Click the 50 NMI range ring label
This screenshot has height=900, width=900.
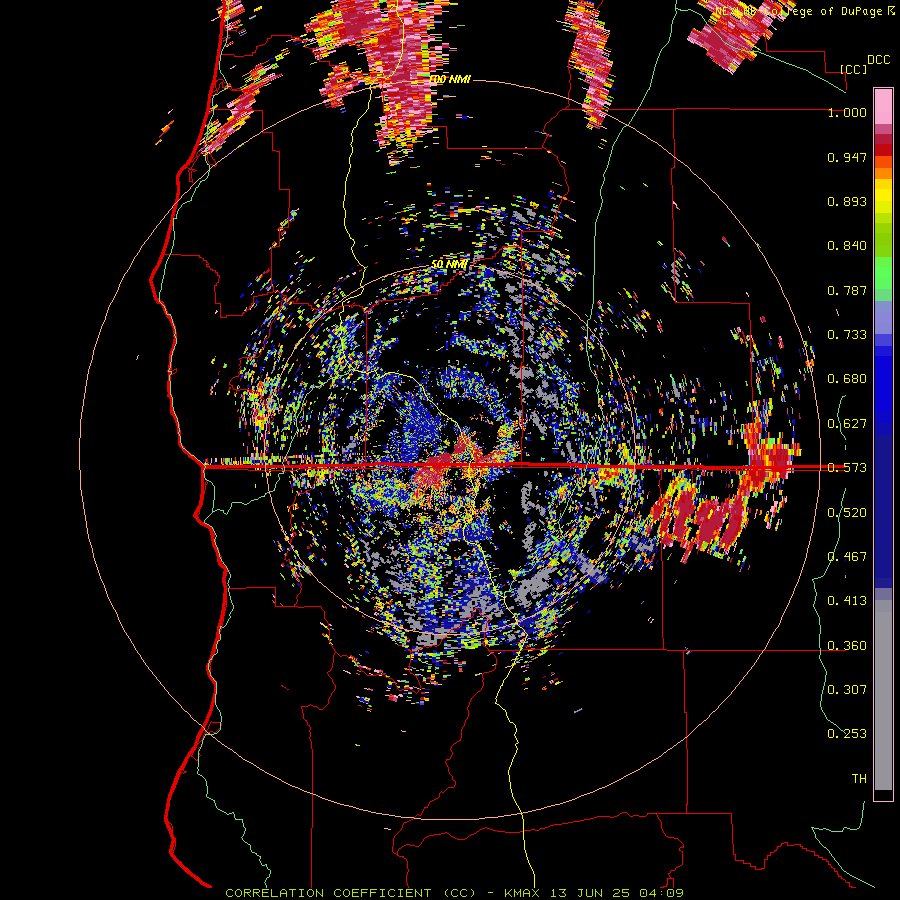pos(449,264)
